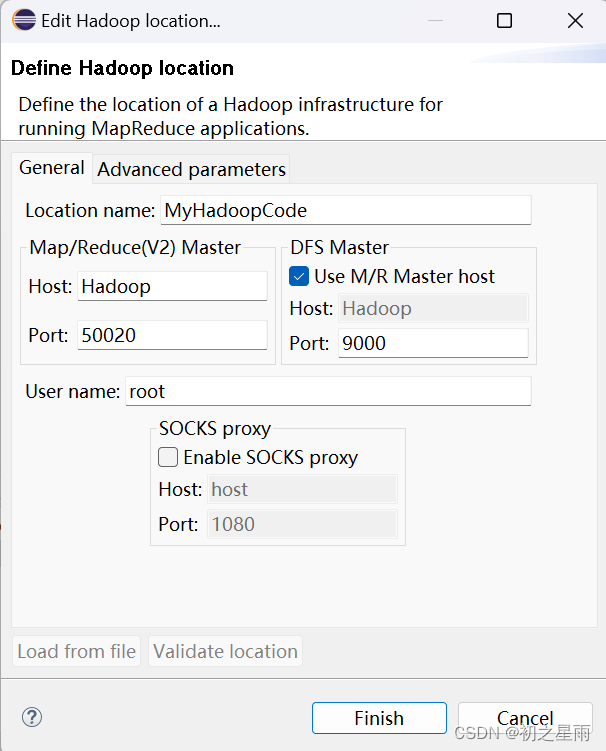The image size is (606, 751).
Task: Uncheck Use M/R Master host checkbox
Action: point(299,276)
